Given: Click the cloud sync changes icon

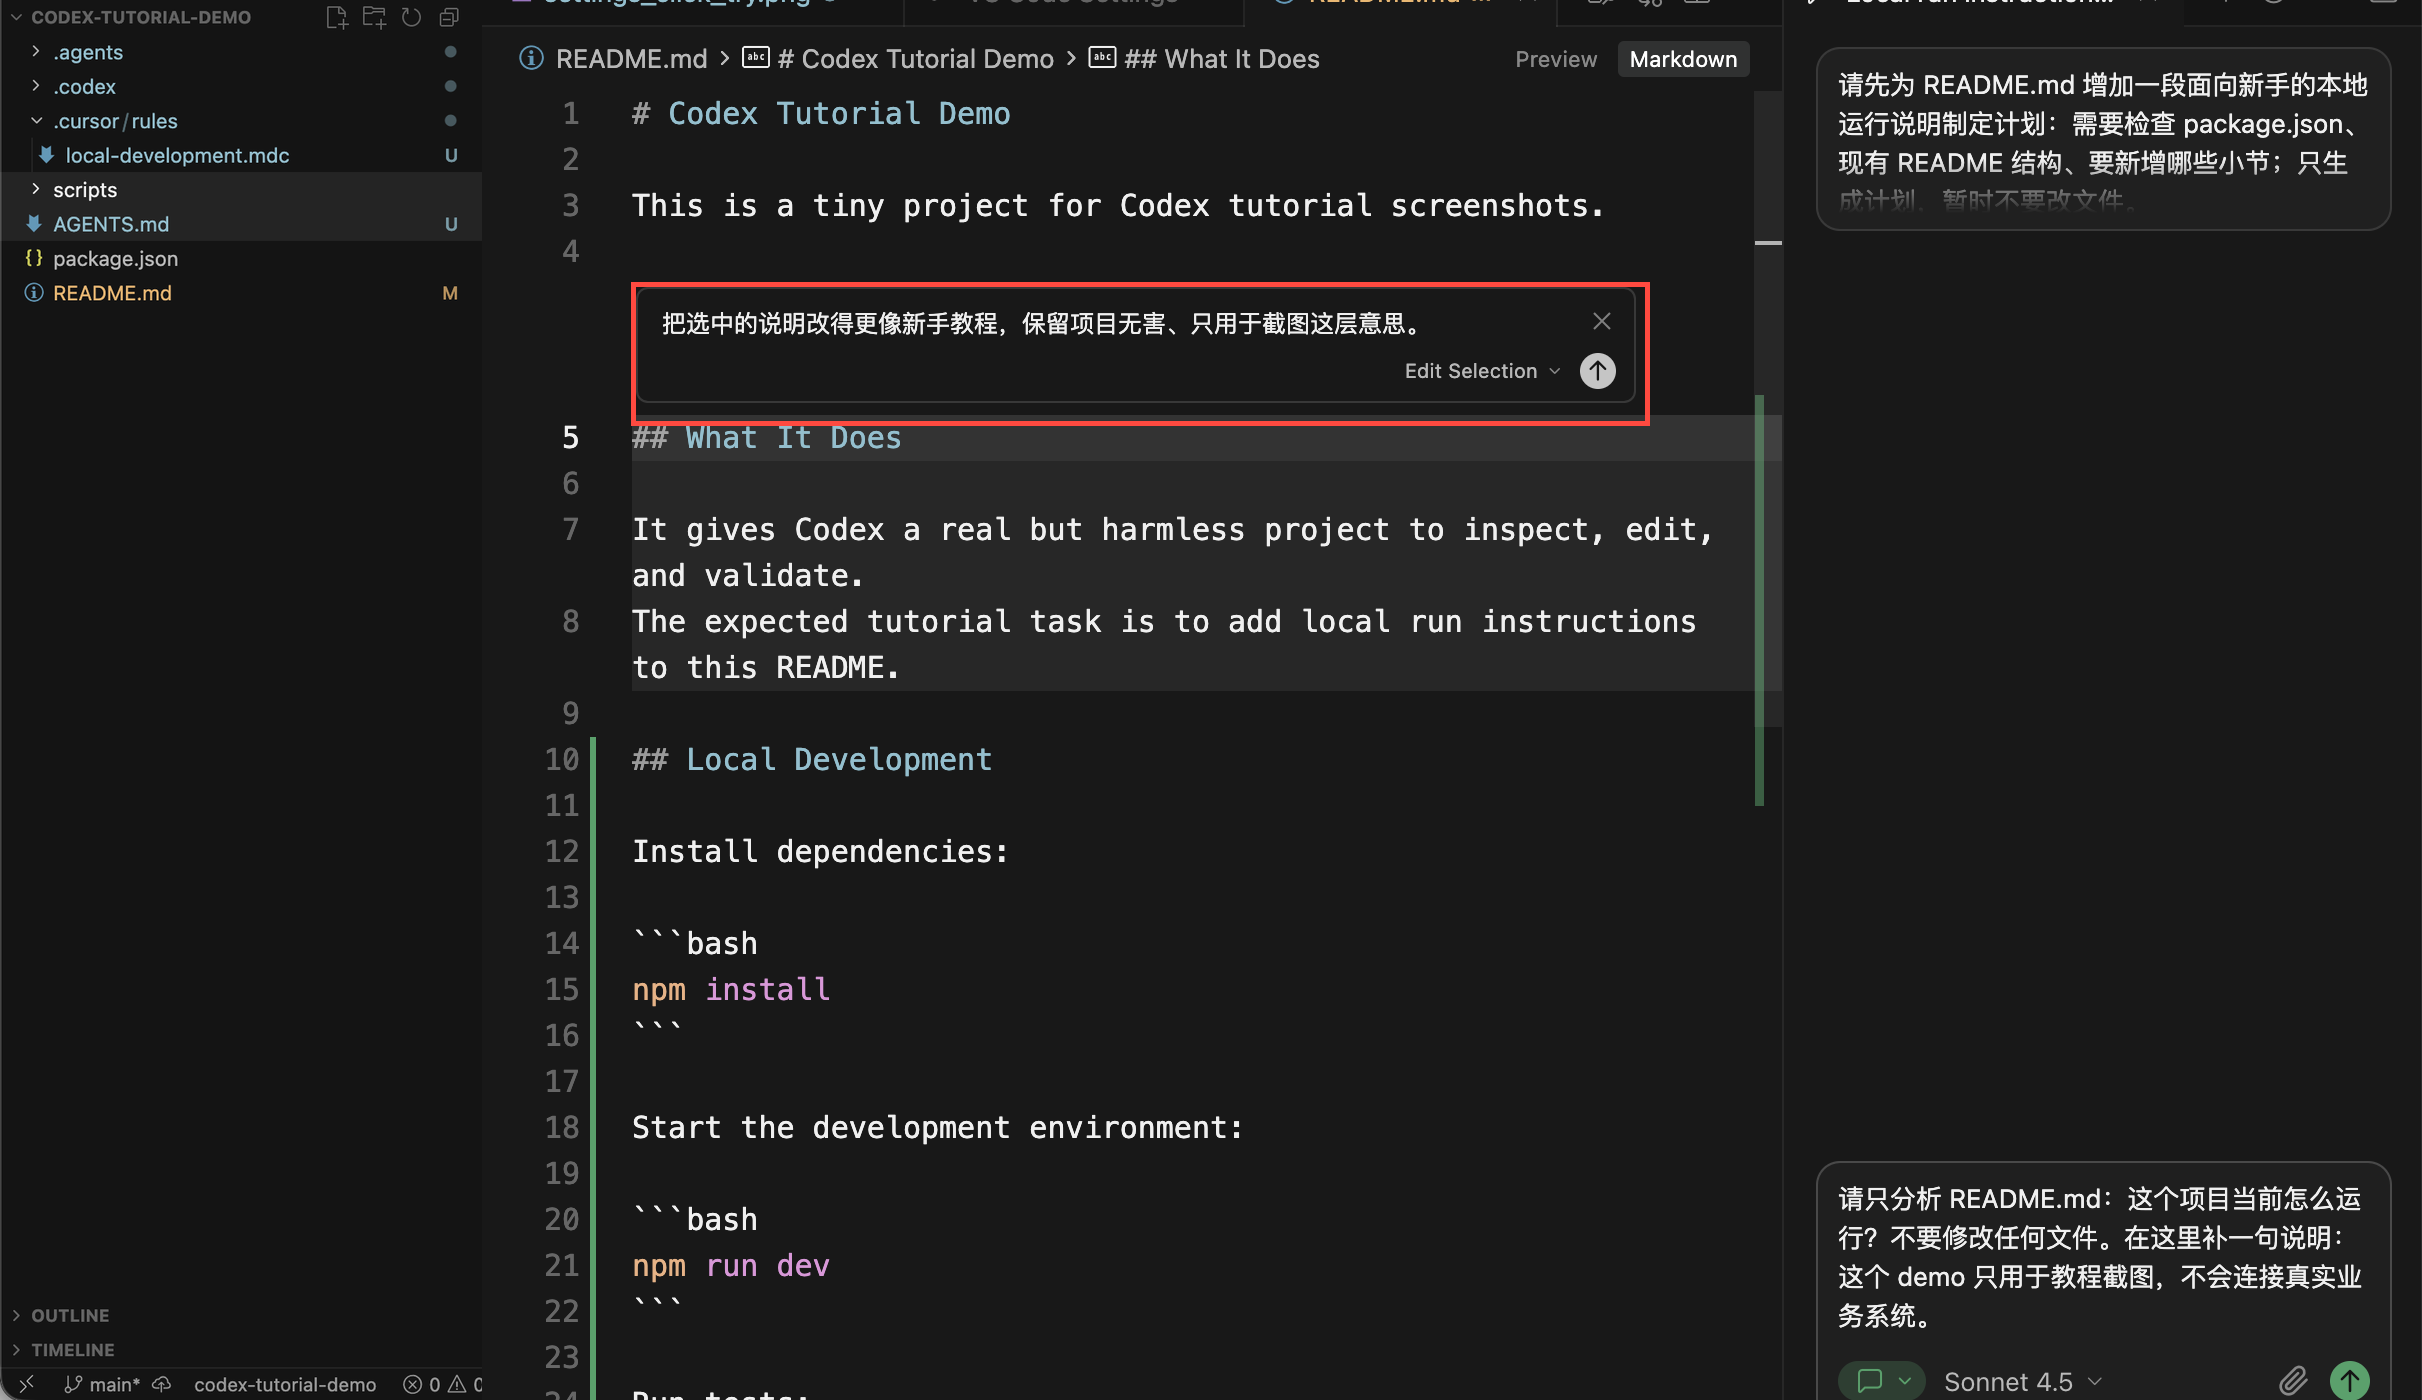Looking at the screenshot, I should (162, 1384).
